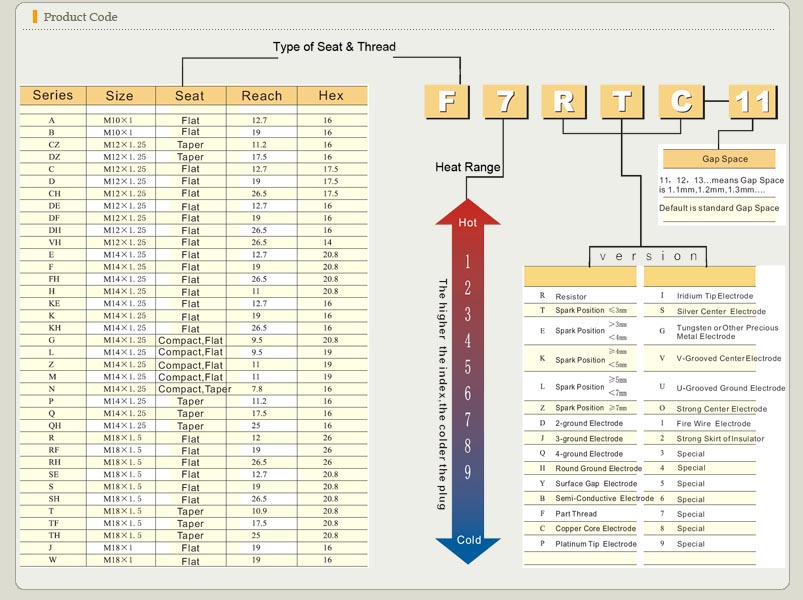Click heat index '3' on the arrow
803x600 pixels.
(468, 314)
